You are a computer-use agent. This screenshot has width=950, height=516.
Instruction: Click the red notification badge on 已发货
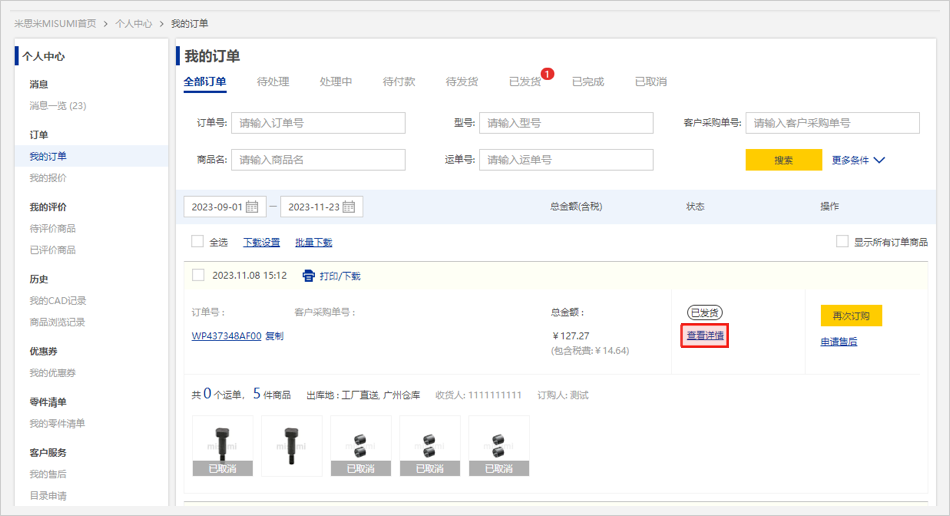[547, 73]
